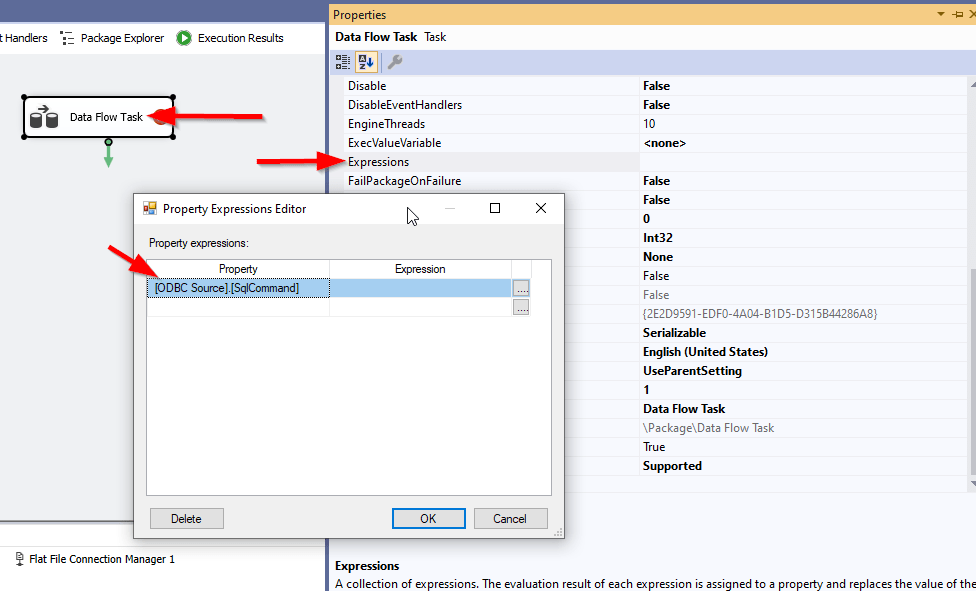Switch Properties to Categorized view
Image resolution: width=976 pixels, height=591 pixels.
[x=341, y=61]
